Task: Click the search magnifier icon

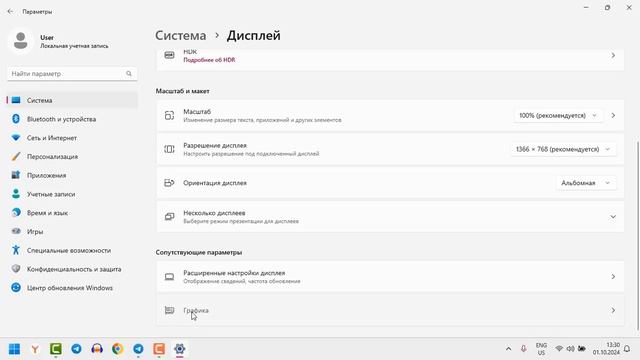Action: point(129,73)
